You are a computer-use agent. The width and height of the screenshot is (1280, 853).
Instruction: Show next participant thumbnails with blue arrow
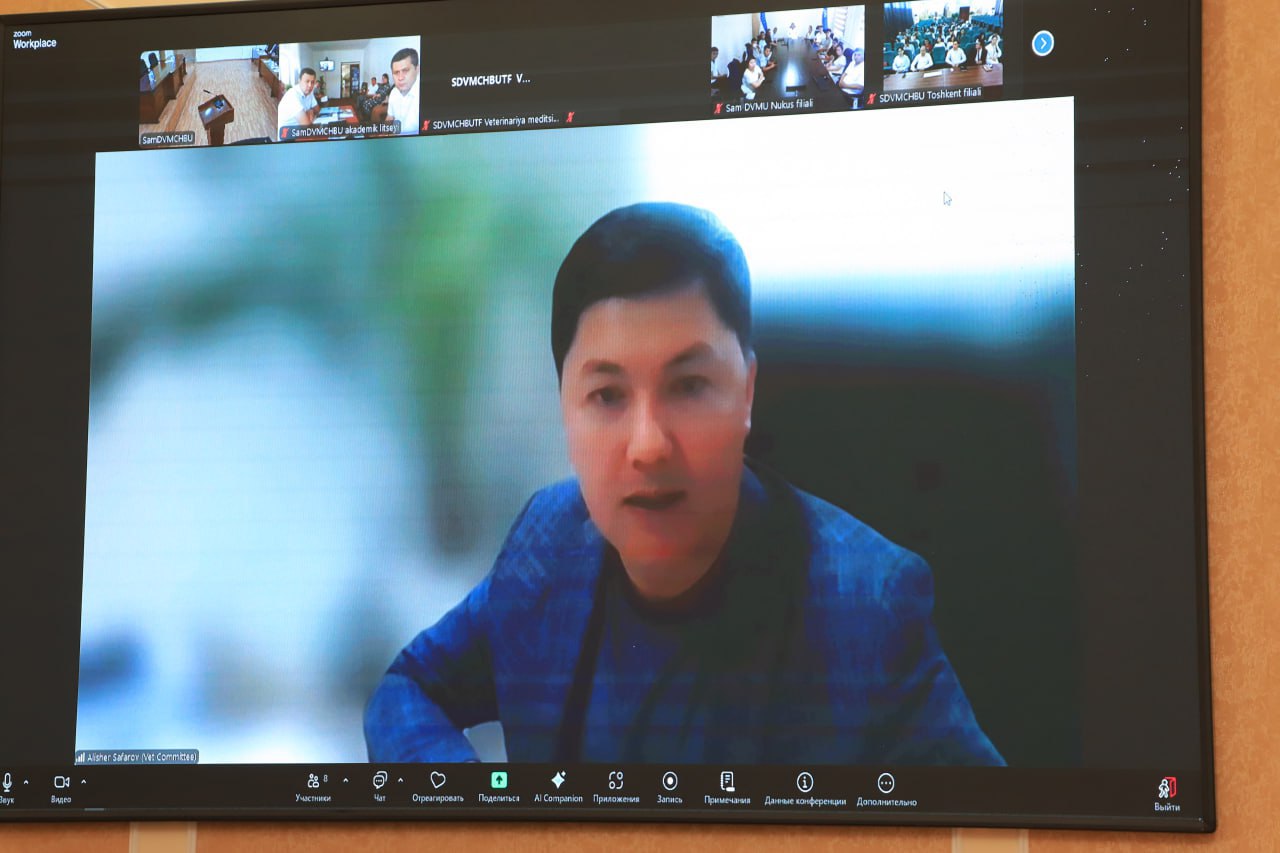pos(1042,43)
